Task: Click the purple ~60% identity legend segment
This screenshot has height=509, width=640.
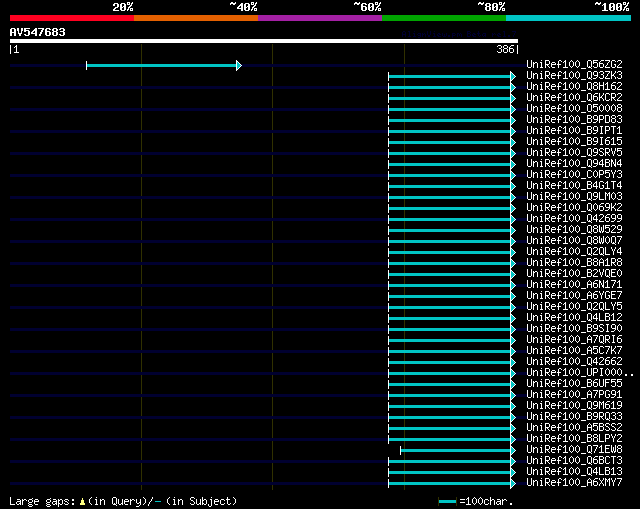Action: click(x=320, y=18)
